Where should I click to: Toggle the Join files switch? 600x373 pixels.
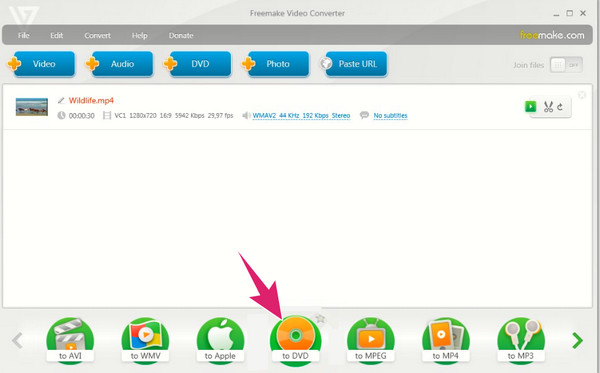(566, 65)
